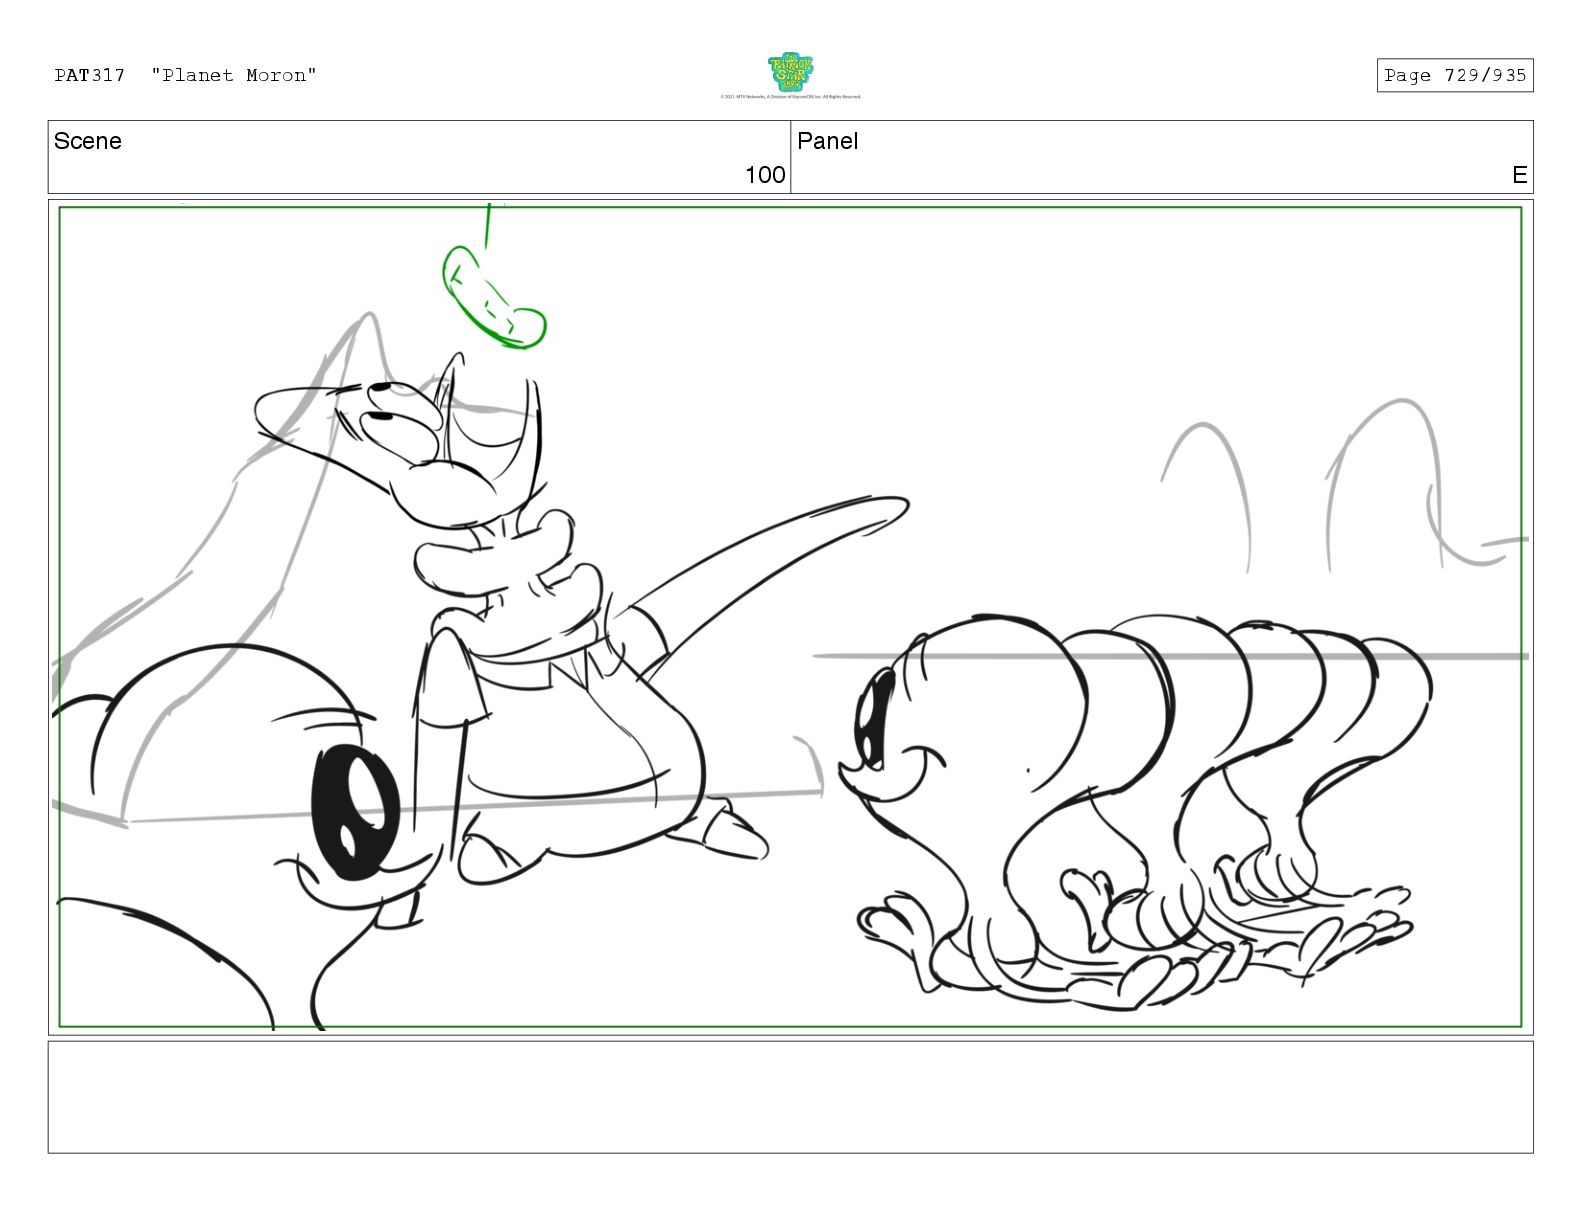Click the title "Planet Moron"

click(234, 75)
